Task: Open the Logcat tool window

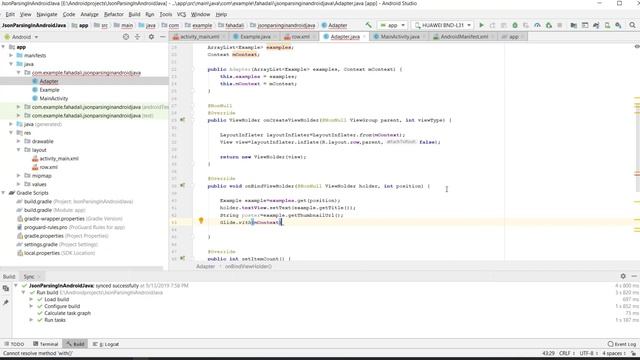Action: [106, 344]
